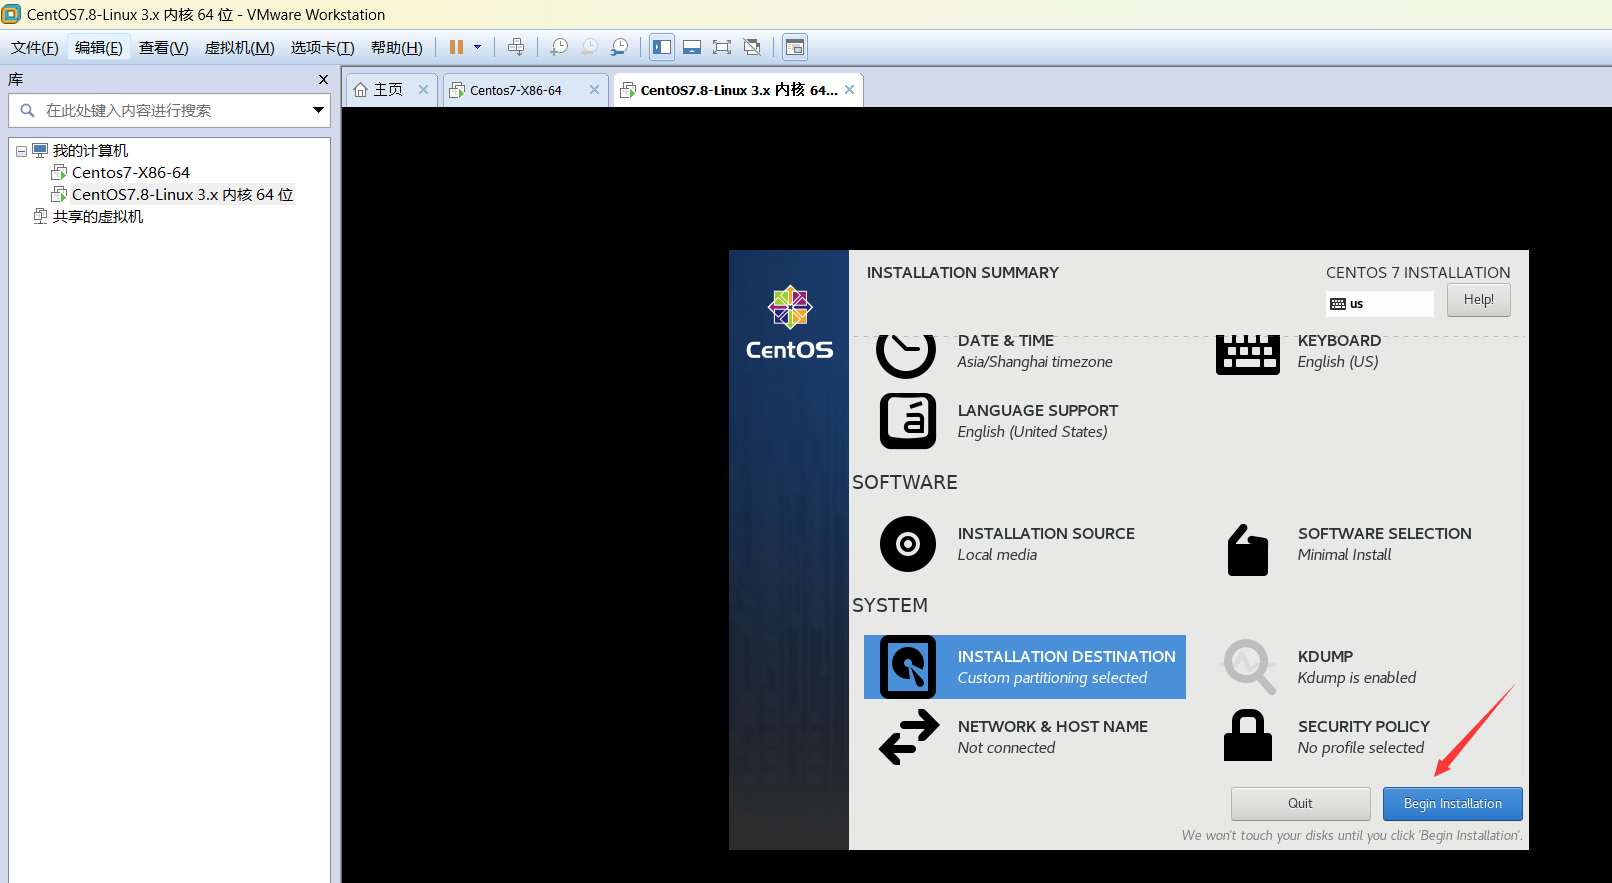This screenshot has height=883, width=1612.
Task: Click the CentOS logo in installer sidebar
Action: pyautogui.click(x=789, y=322)
